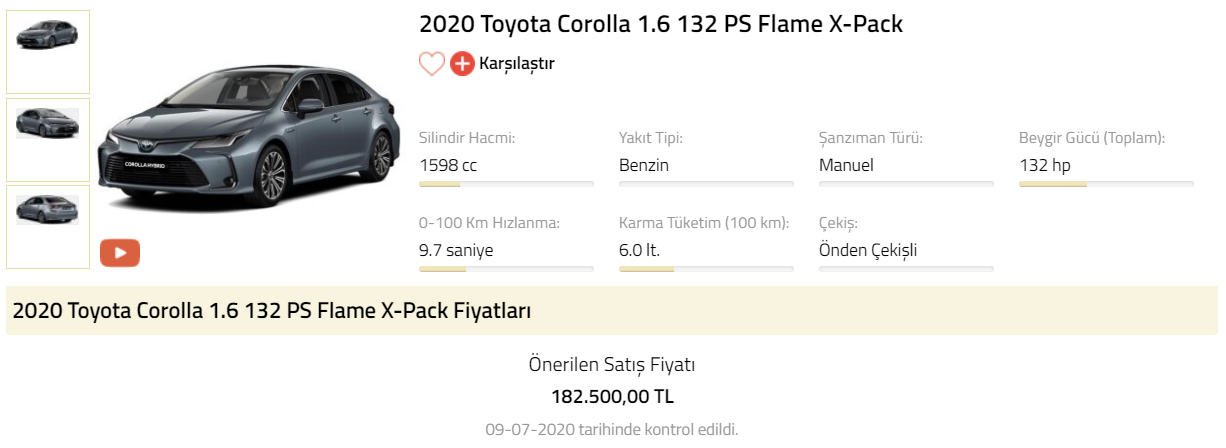The image size is (1226, 448).
Task: Click the 2020 Toyota Corolla title heading
Action: click(660, 24)
